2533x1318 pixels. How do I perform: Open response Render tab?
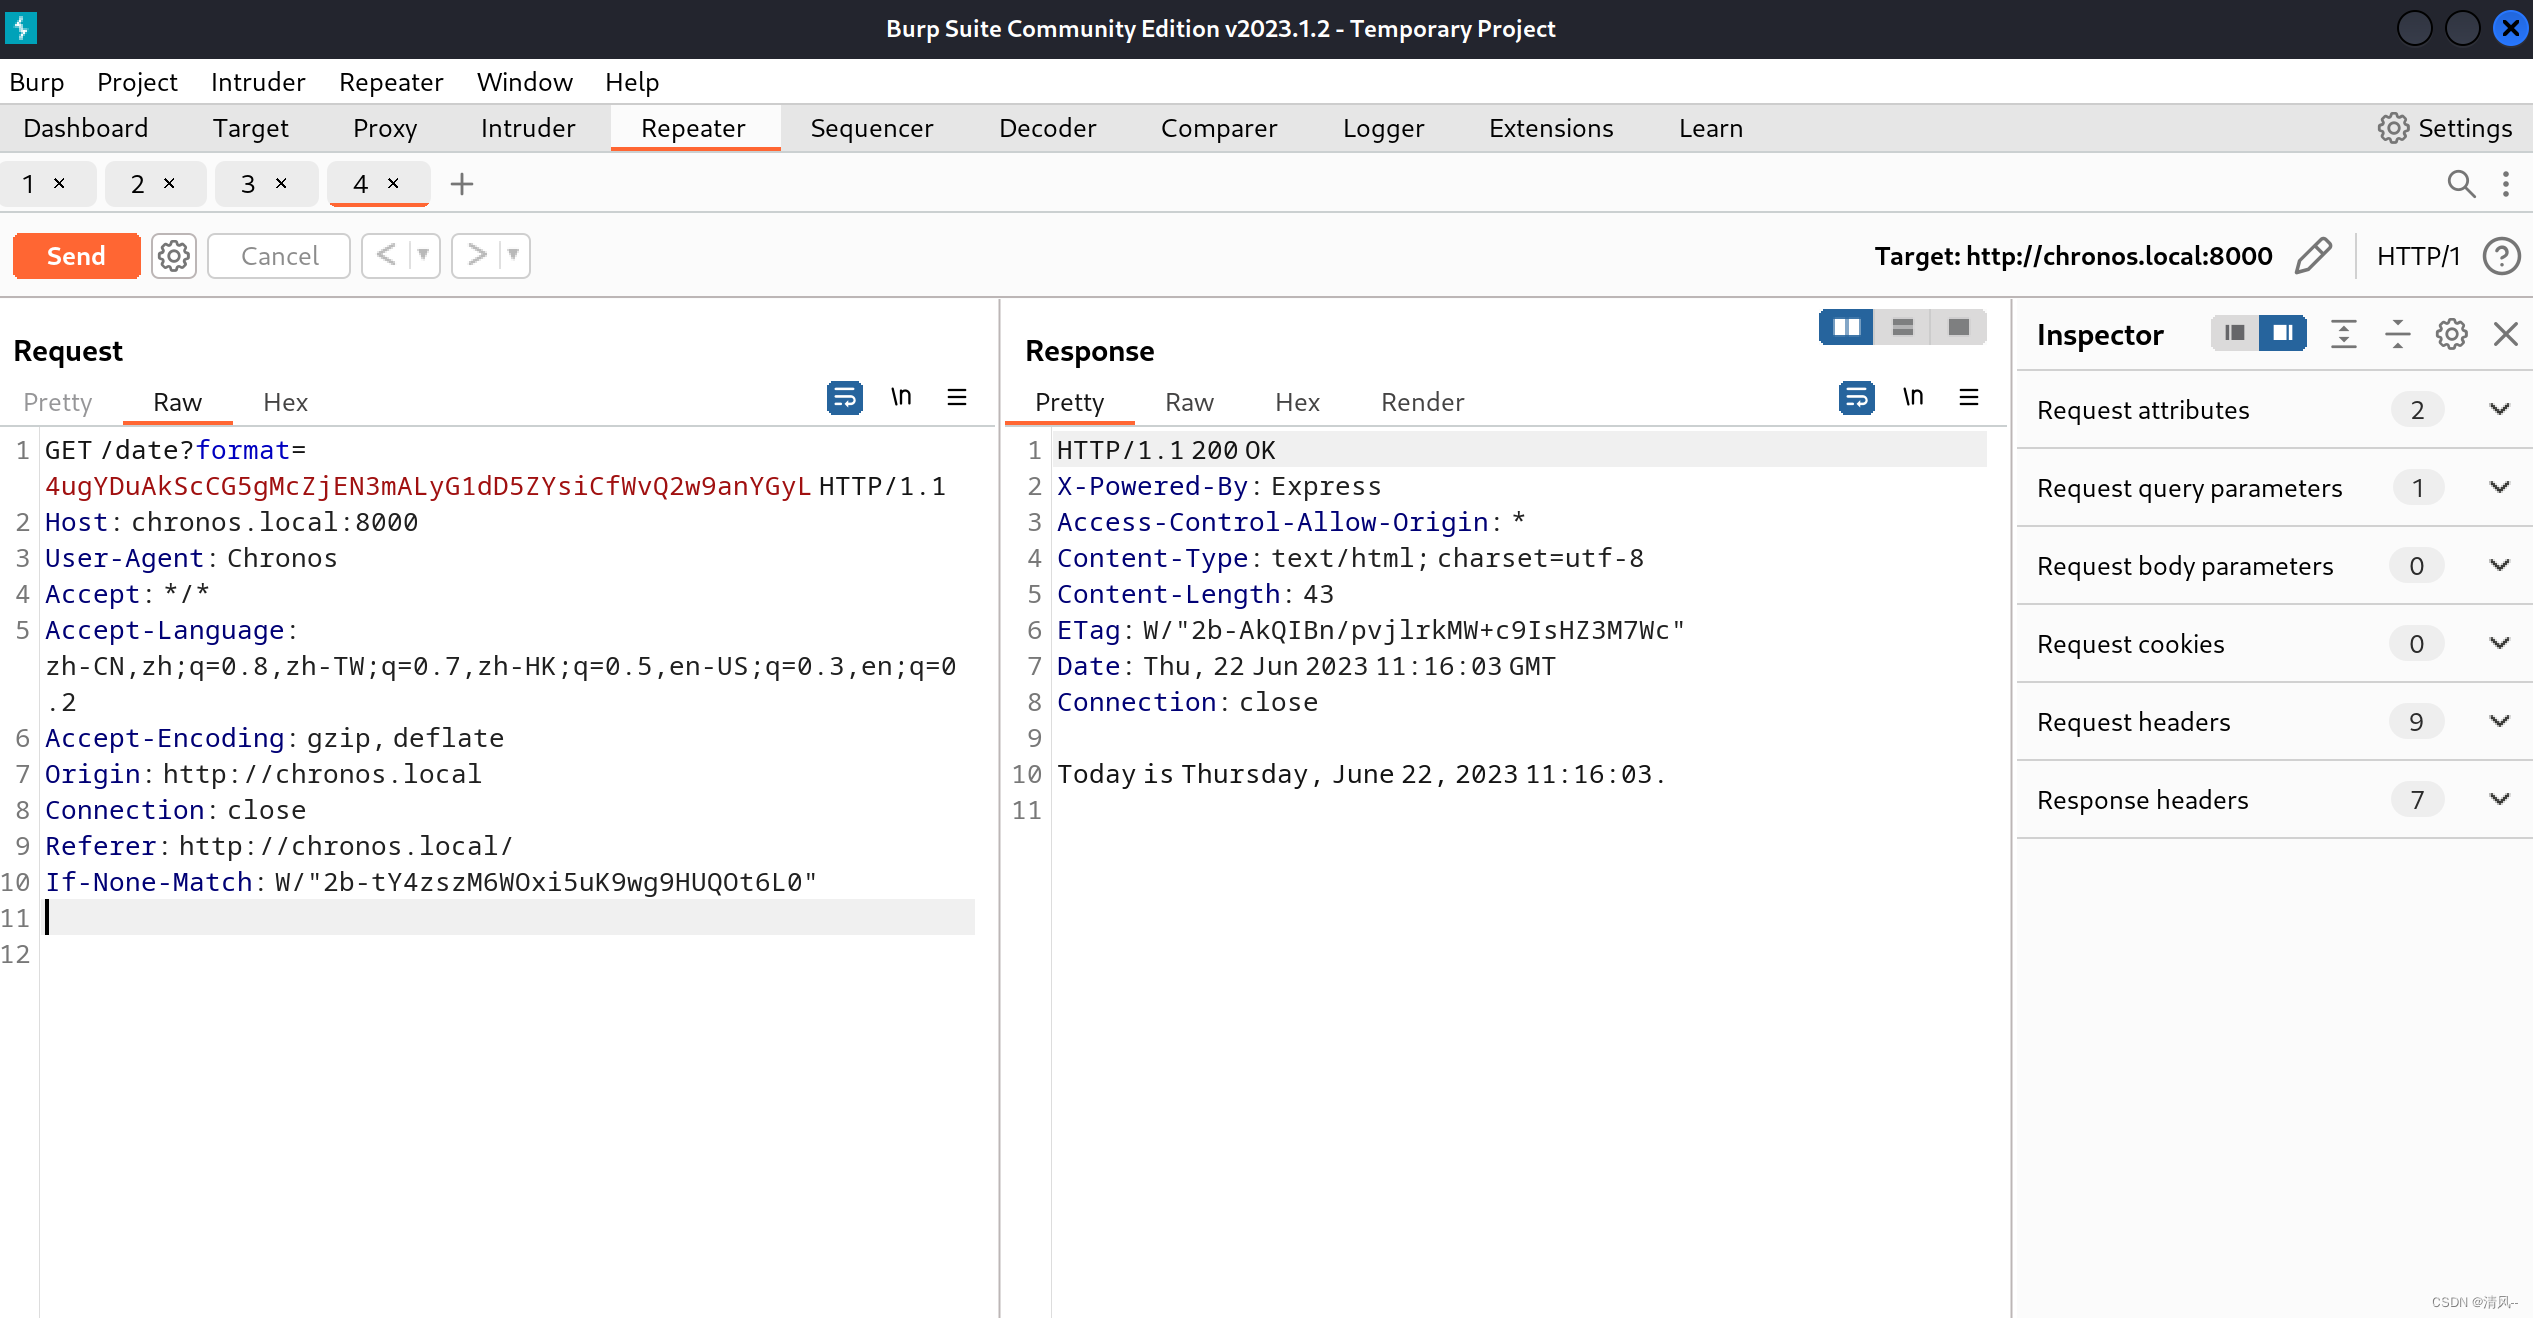pyautogui.click(x=1422, y=402)
